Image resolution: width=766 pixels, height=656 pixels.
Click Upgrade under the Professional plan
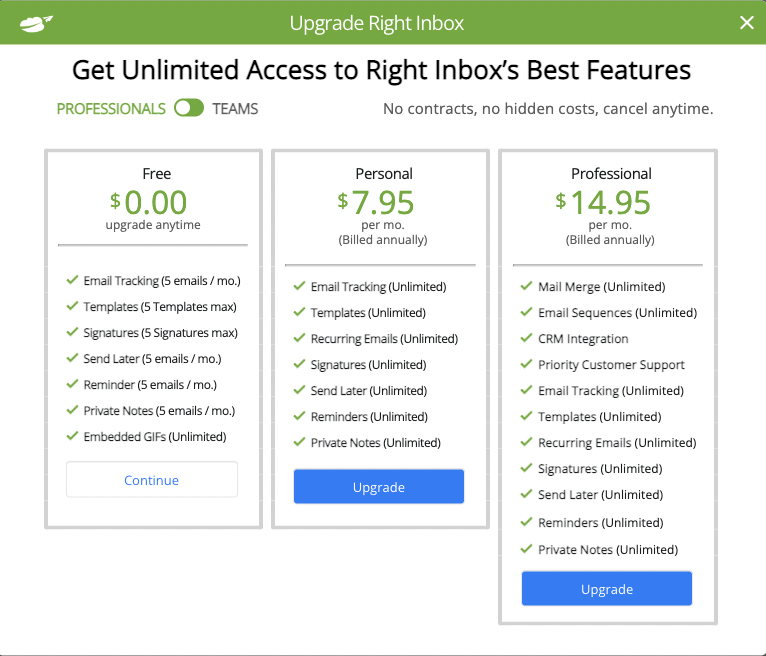pyautogui.click(x=607, y=589)
